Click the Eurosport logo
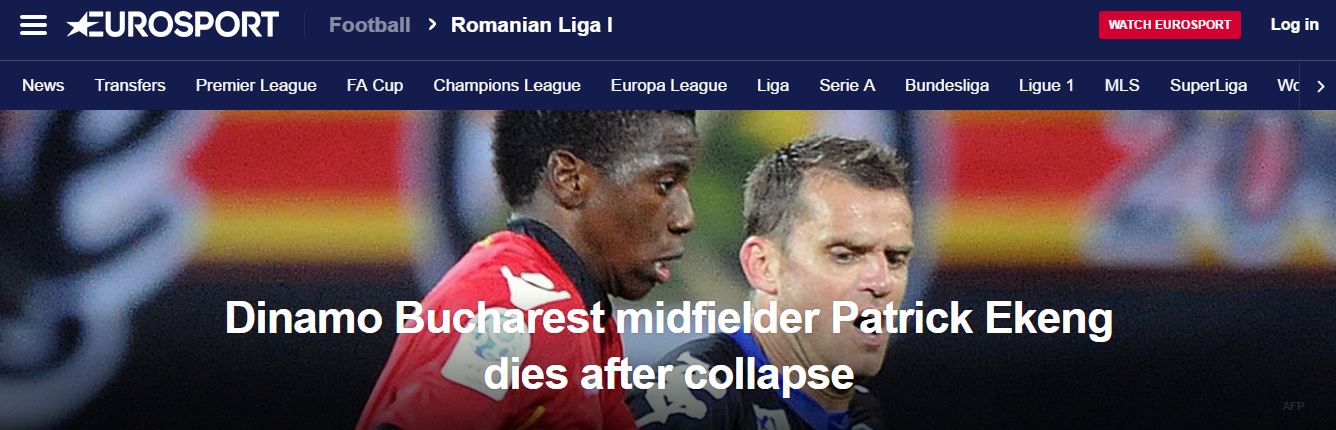1336x430 pixels. click(173, 25)
